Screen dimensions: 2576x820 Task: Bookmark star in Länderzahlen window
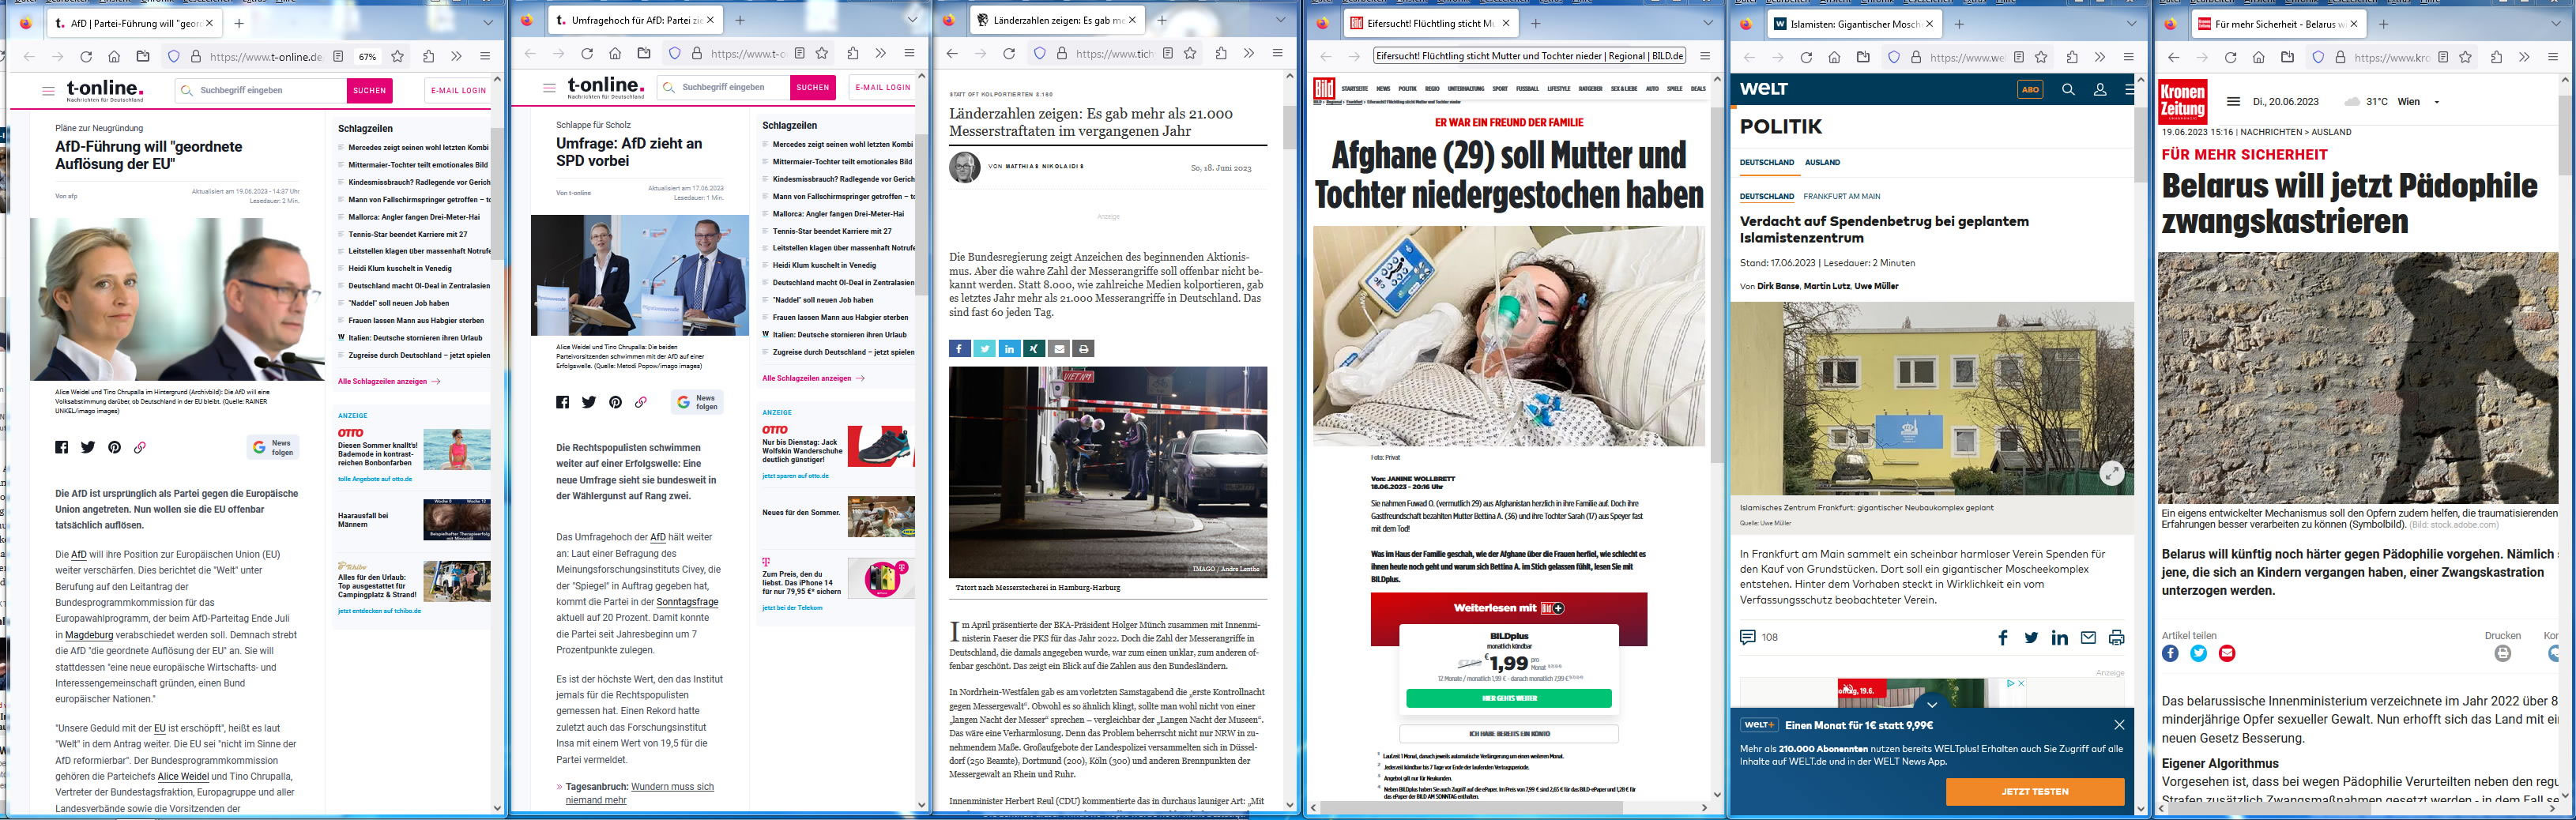(x=1190, y=53)
